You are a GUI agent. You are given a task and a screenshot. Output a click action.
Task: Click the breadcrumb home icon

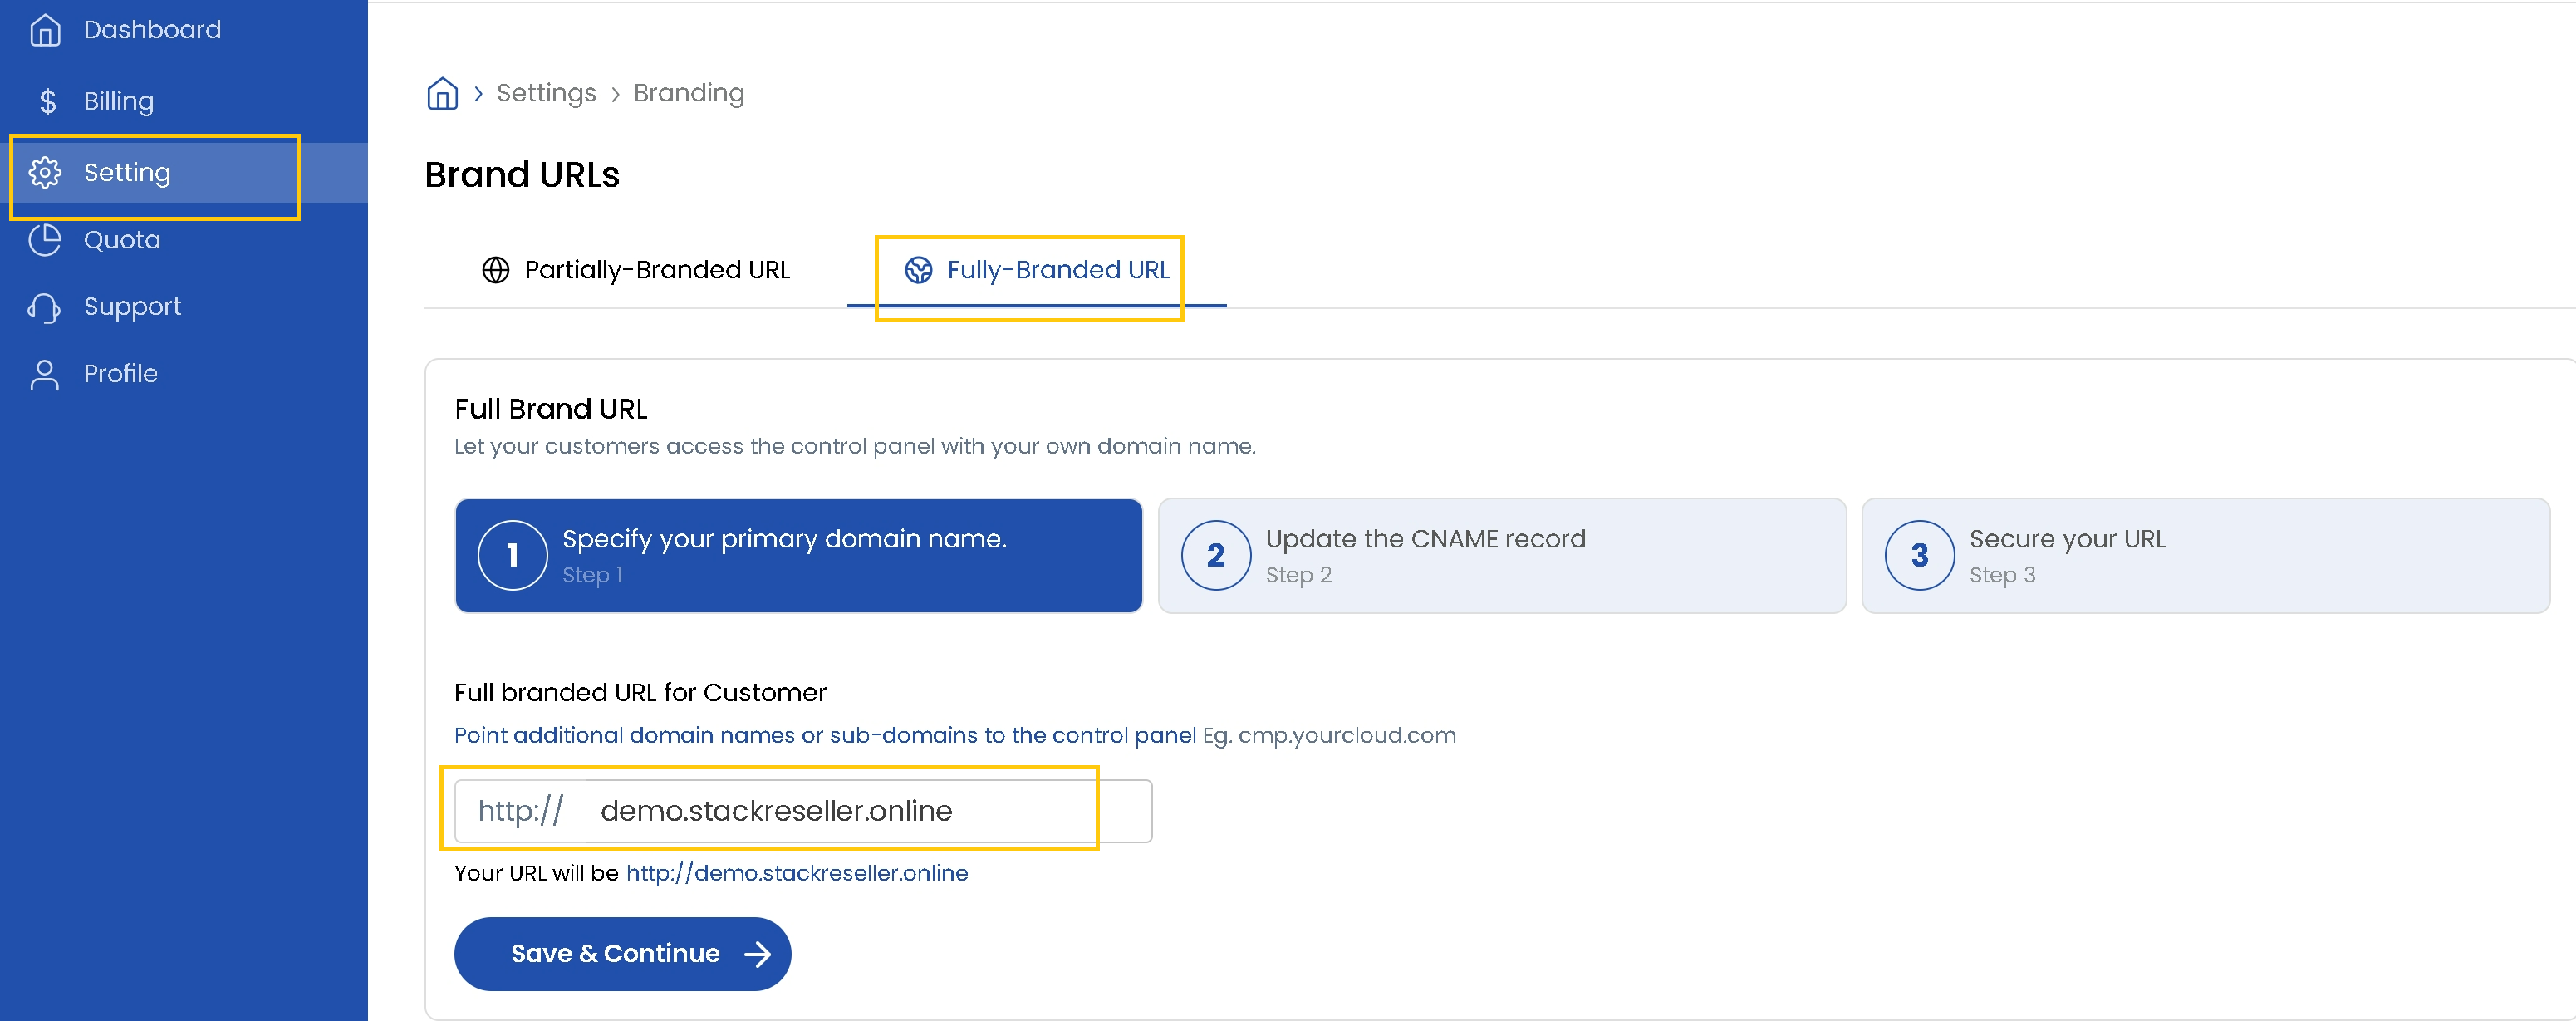pos(441,92)
